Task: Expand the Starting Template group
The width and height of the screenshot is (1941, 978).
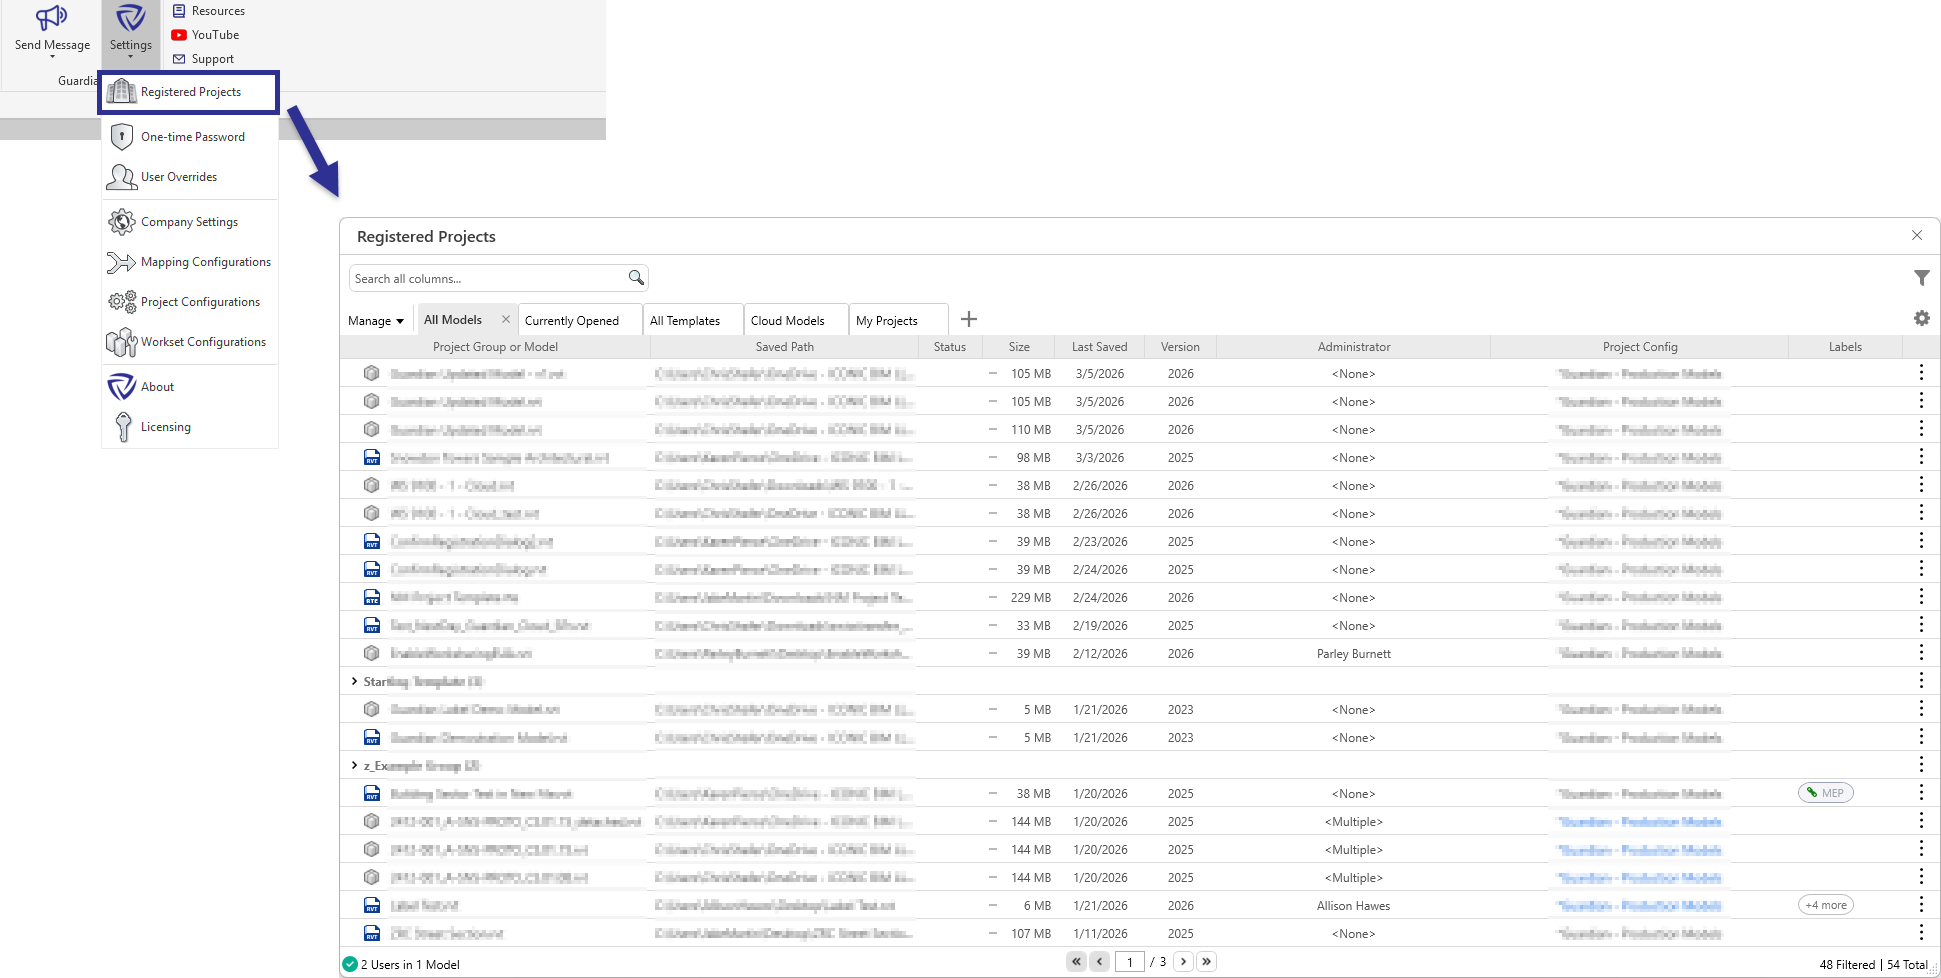Action: (x=354, y=681)
